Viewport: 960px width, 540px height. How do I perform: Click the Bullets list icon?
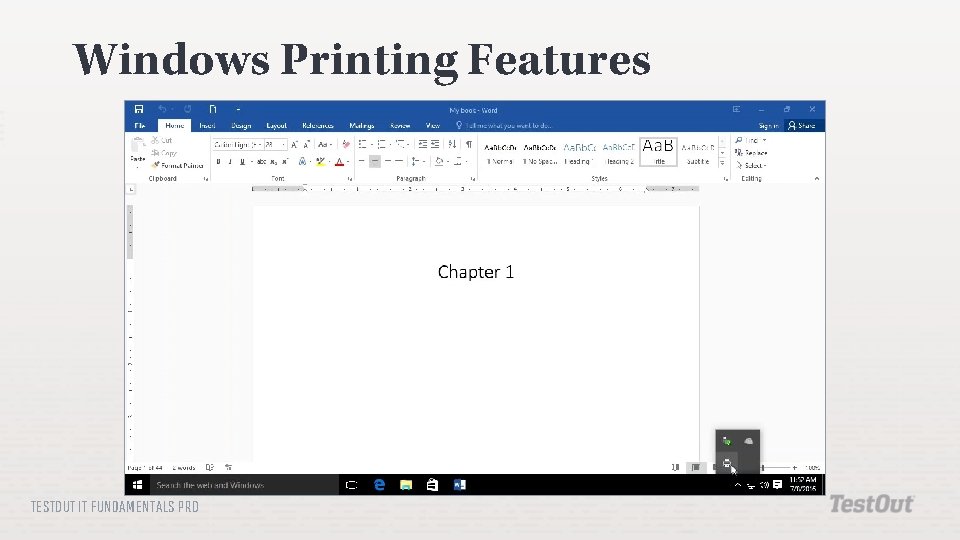click(x=362, y=144)
